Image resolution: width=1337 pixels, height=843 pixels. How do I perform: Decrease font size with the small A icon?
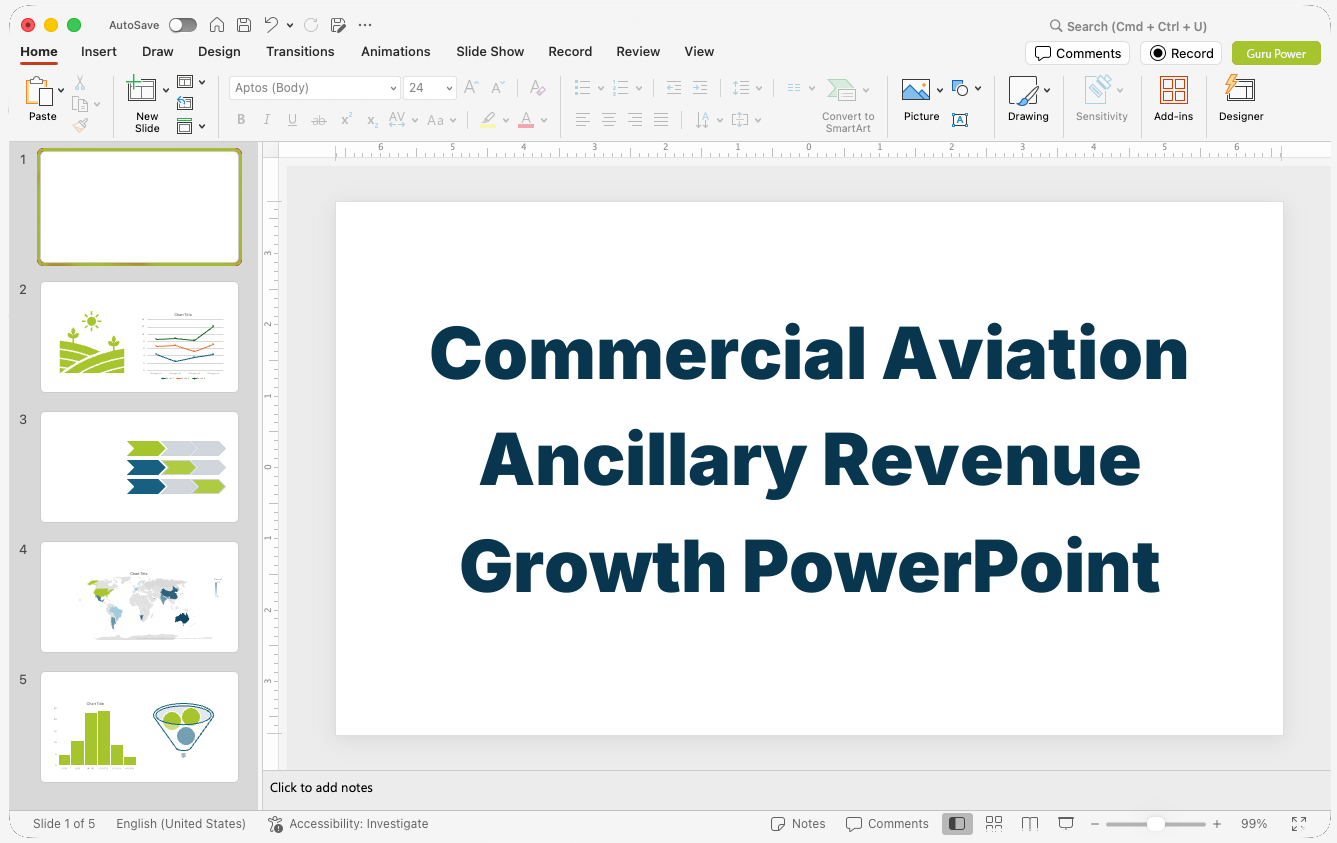coord(498,88)
